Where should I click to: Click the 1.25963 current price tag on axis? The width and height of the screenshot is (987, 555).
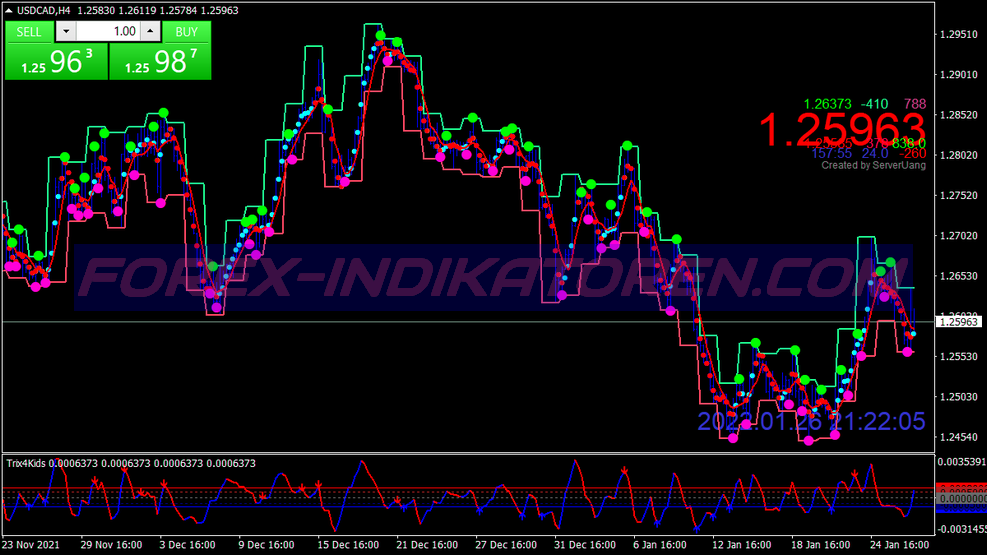[x=959, y=322]
